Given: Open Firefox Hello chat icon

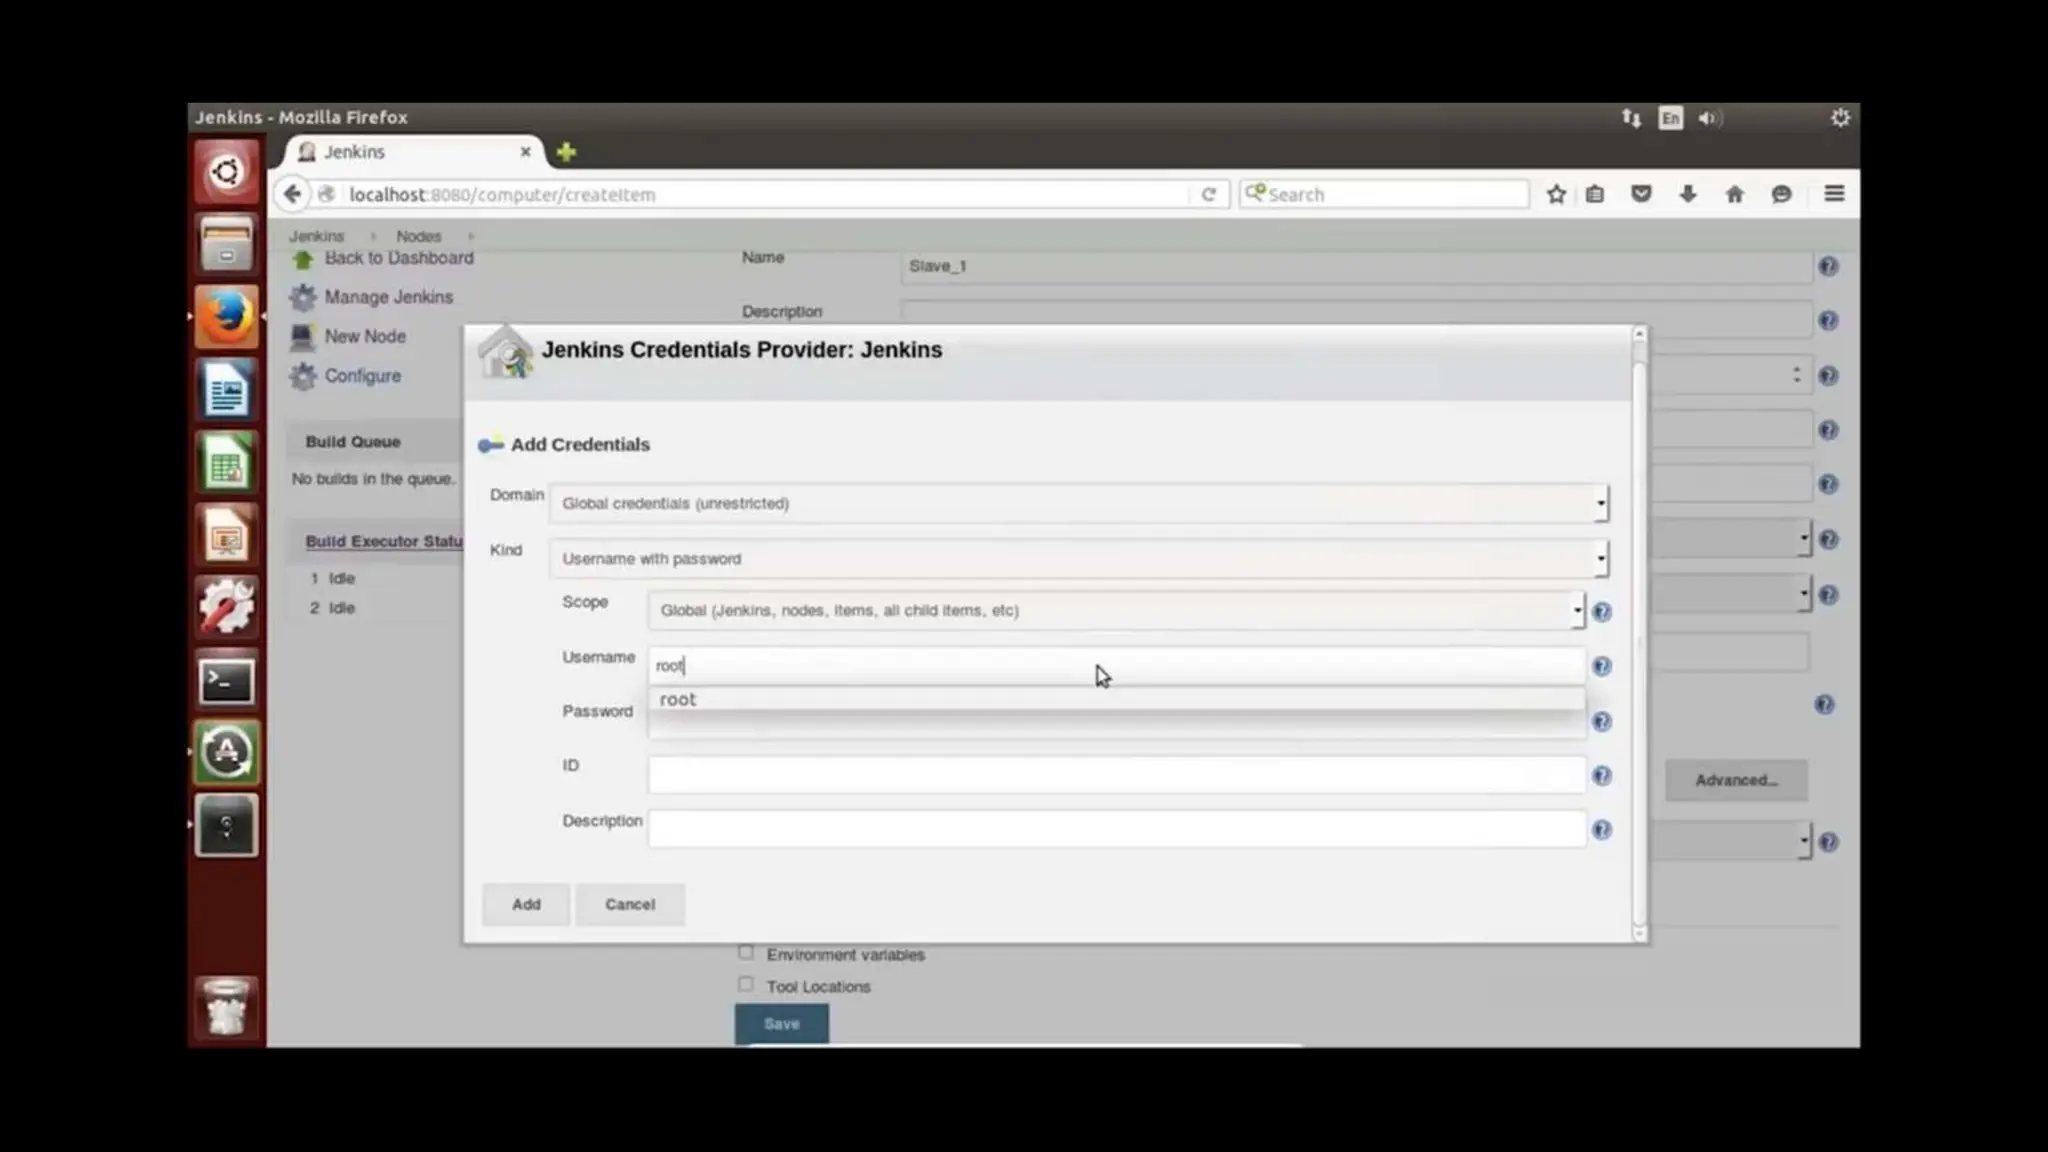Looking at the screenshot, I should click(1781, 194).
